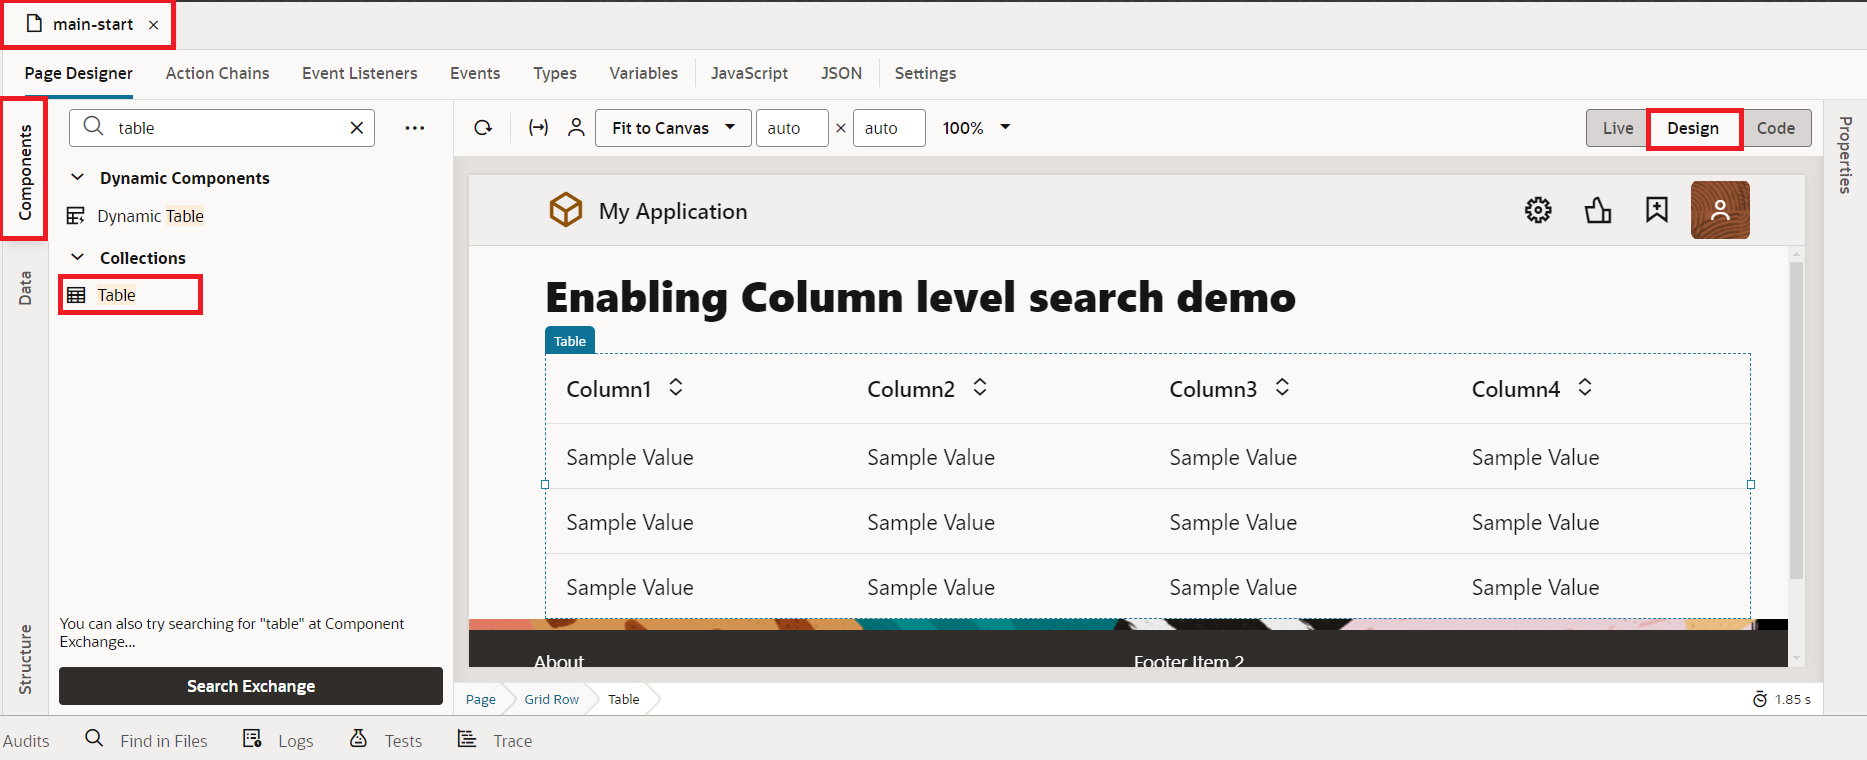This screenshot has height=760, width=1867.
Task: Click the user avatar in app header
Action: pyautogui.click(x=1719, y=210)
